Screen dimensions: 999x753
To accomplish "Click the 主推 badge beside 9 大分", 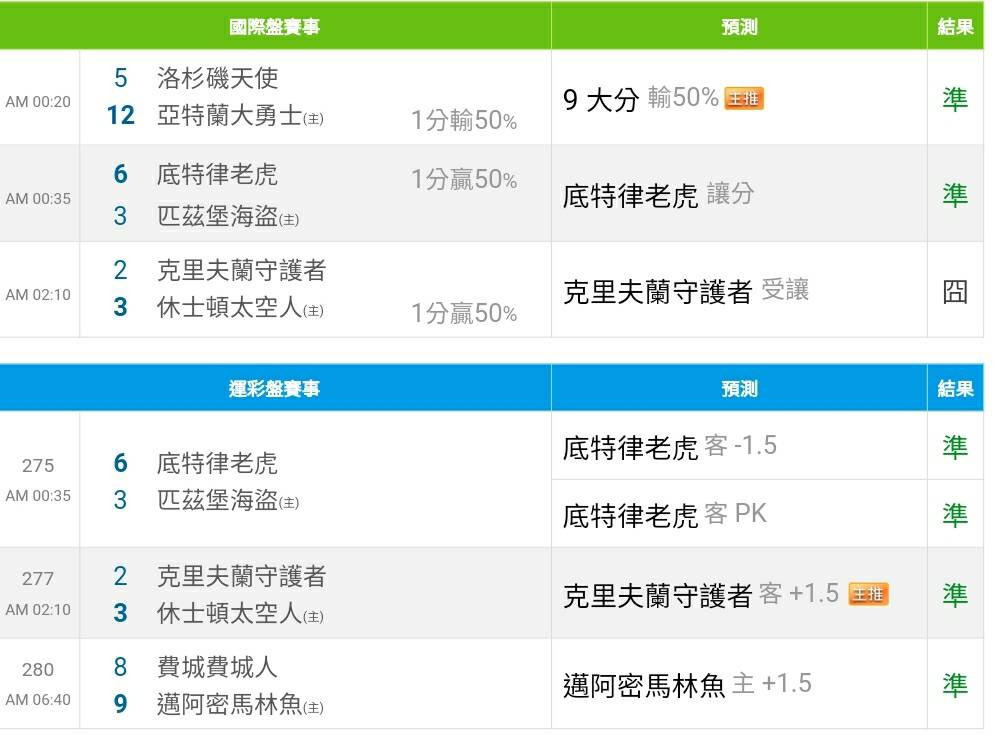I will coord(744,99).
